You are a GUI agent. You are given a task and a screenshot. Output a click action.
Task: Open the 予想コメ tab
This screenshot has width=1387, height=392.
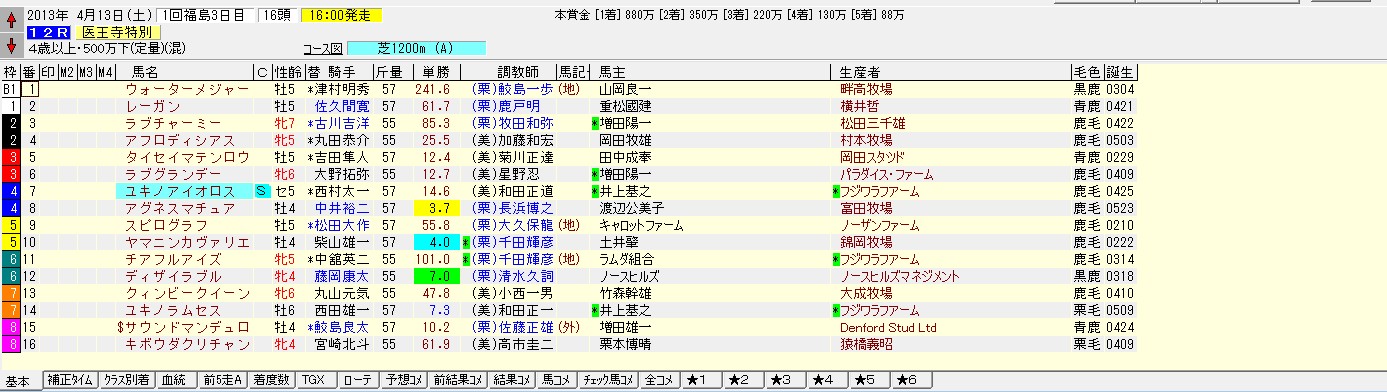[x=405, y=381]
